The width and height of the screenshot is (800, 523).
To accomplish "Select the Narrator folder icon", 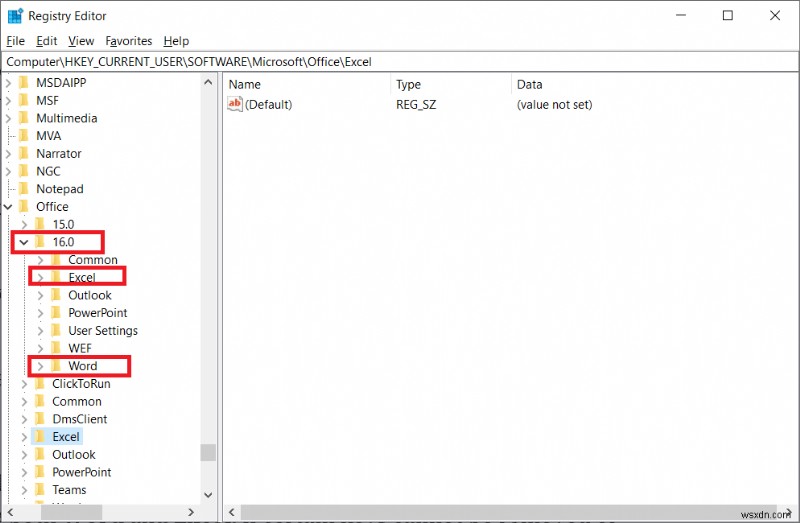I will coord(23,154).
